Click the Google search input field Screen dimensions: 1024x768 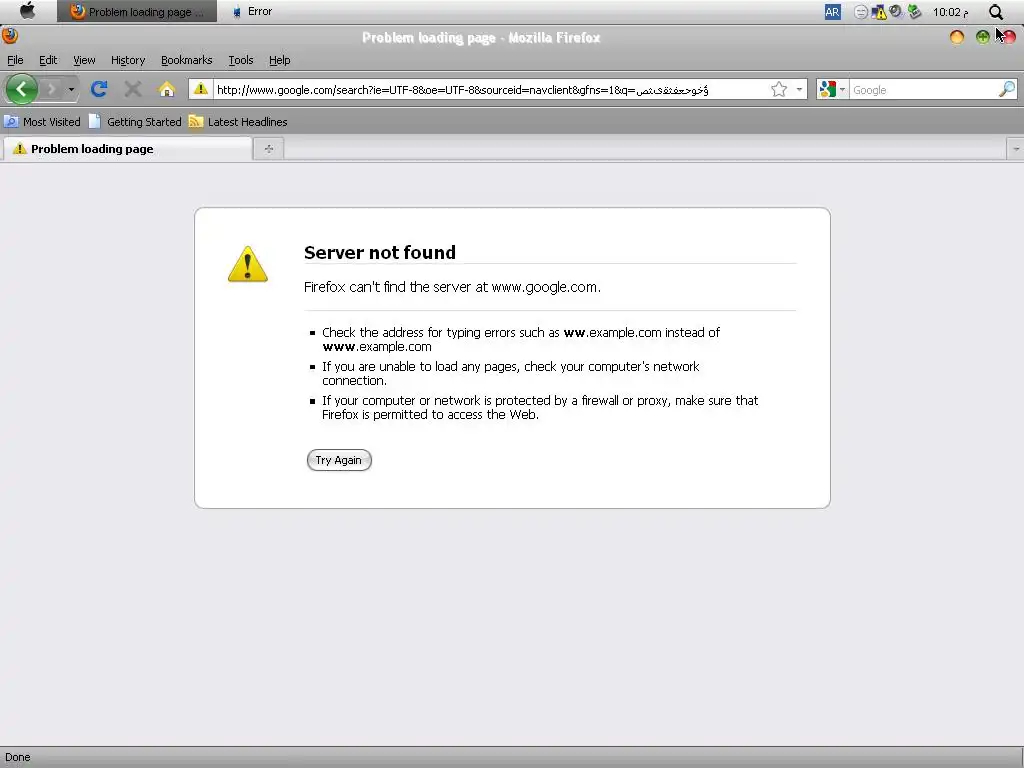click(x=923, y=89)
